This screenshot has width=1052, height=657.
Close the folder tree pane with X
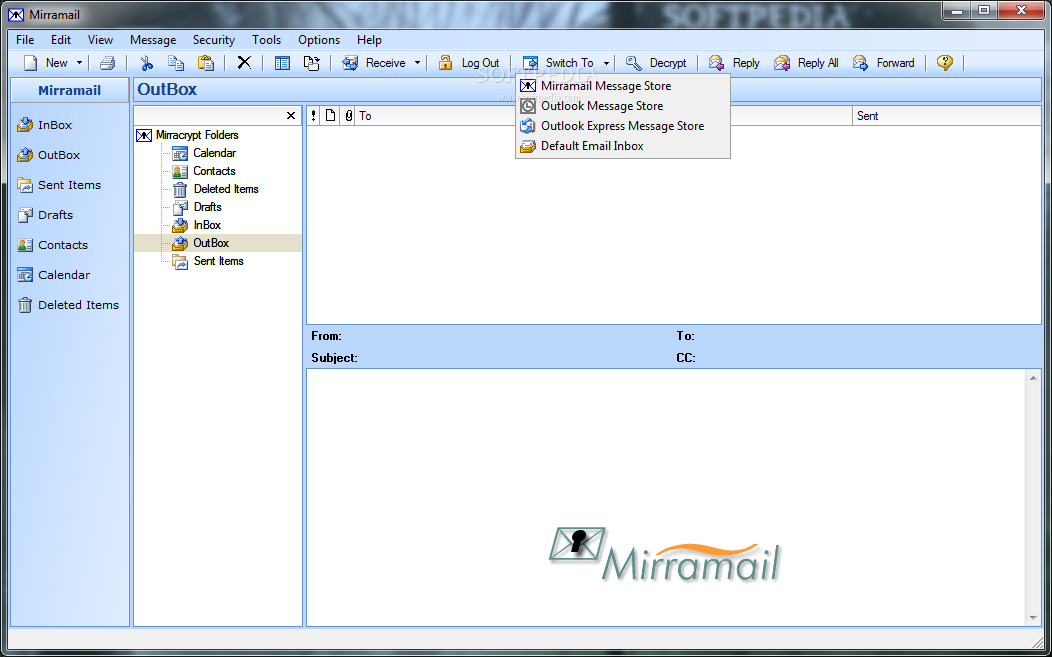291,115
